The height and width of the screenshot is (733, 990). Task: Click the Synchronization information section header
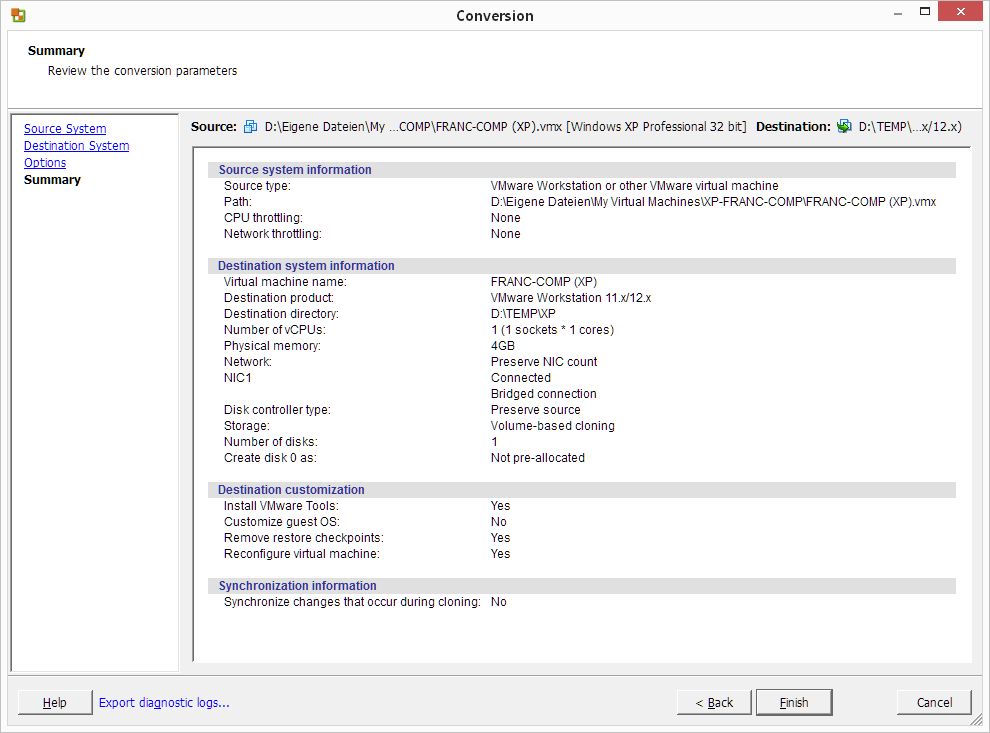coord(298,586)
